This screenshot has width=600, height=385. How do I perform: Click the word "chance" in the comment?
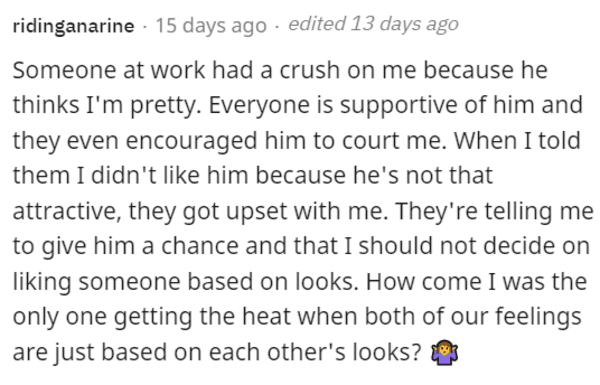click(x=200, y=246)
